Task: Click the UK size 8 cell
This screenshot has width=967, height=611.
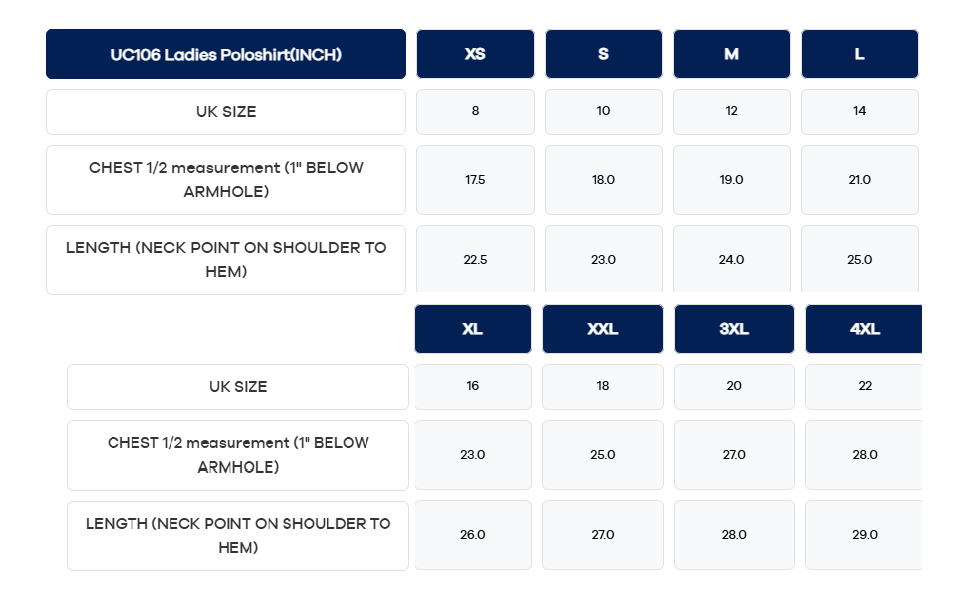Action: (475, 111)
